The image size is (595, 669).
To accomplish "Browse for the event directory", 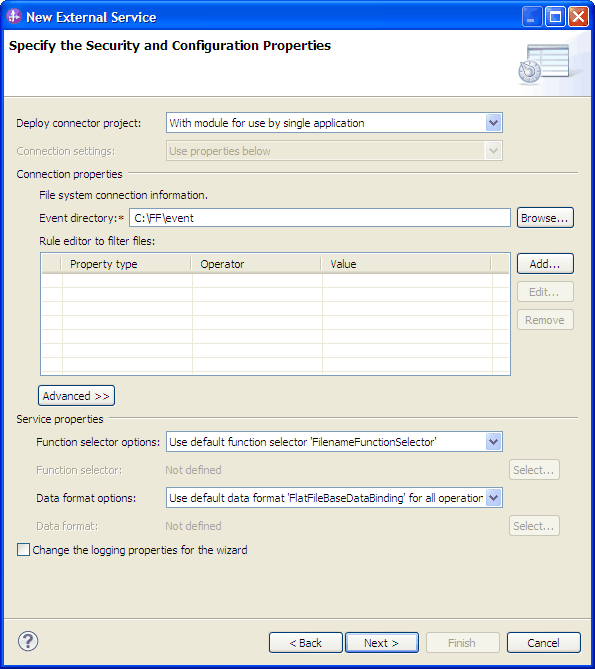I will click(545, 218).
